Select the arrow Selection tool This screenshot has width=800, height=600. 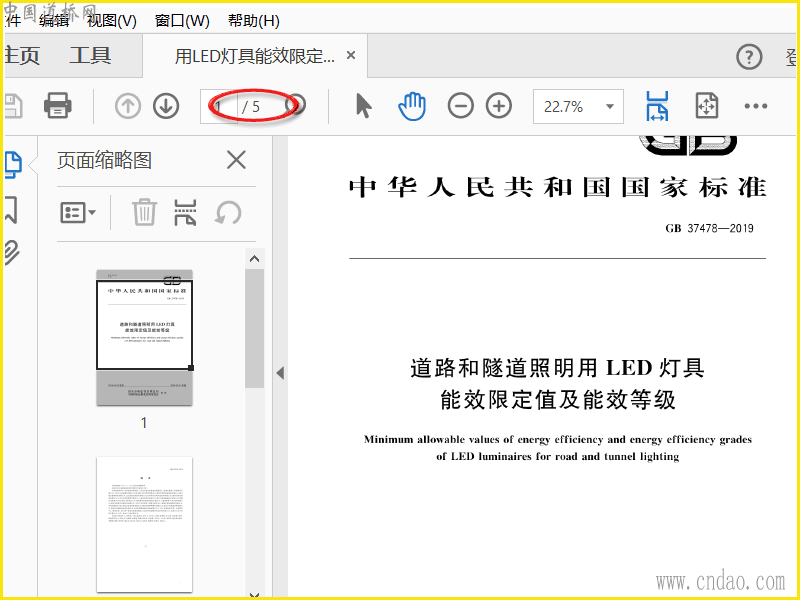pyautogui.click(x=363, y=106)
